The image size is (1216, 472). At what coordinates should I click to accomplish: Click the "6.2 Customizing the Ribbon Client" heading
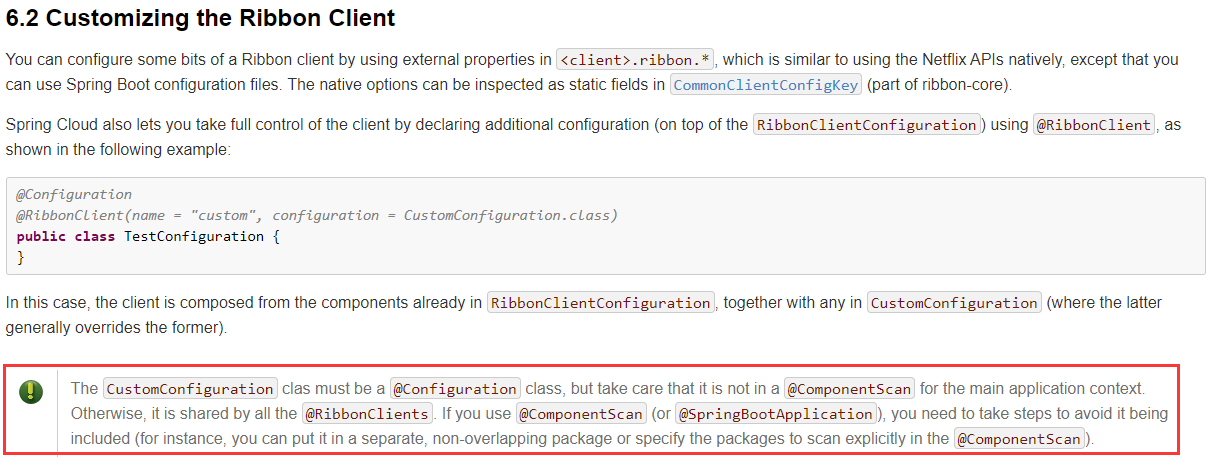(x=201, y=18)
